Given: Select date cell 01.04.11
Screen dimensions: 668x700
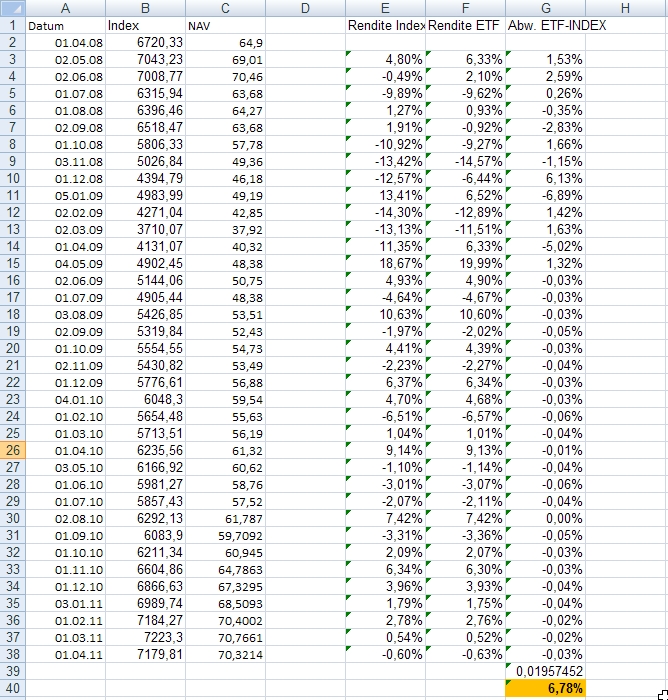Looking at the screenshot, I should coord(66,654).
